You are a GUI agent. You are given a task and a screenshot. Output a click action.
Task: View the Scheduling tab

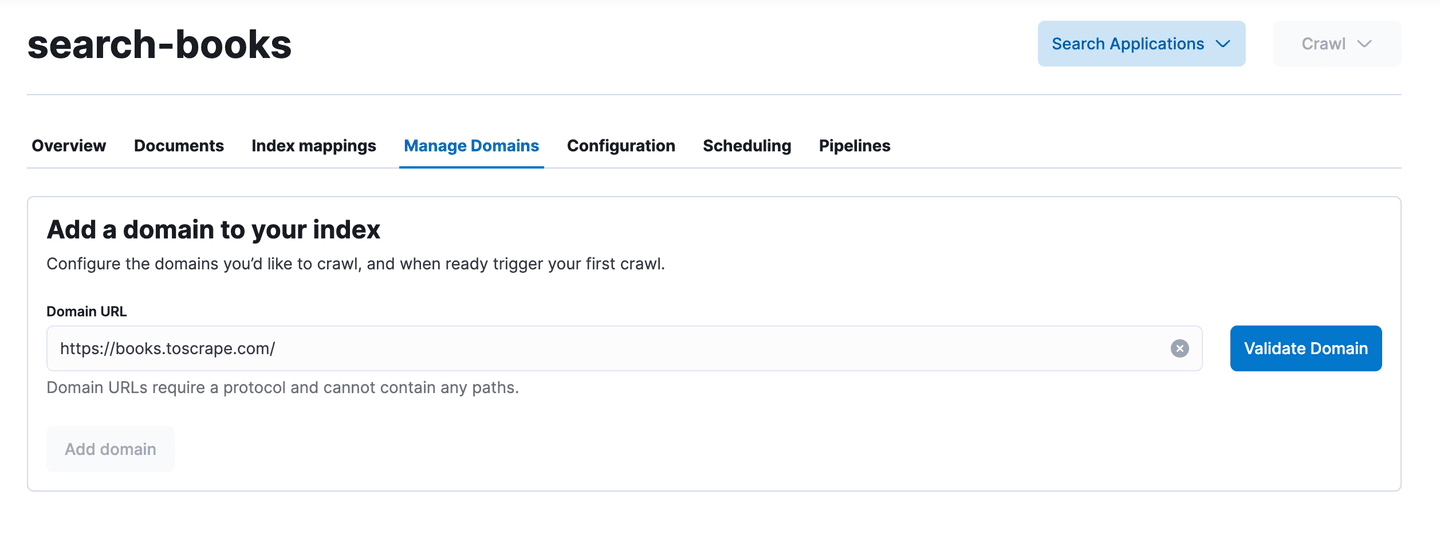pyautogui.click(x=747, y=146)
